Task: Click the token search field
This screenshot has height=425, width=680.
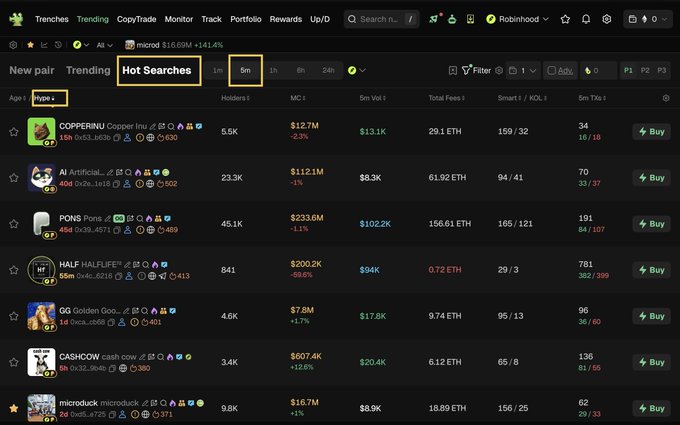Action: (381, 19)
